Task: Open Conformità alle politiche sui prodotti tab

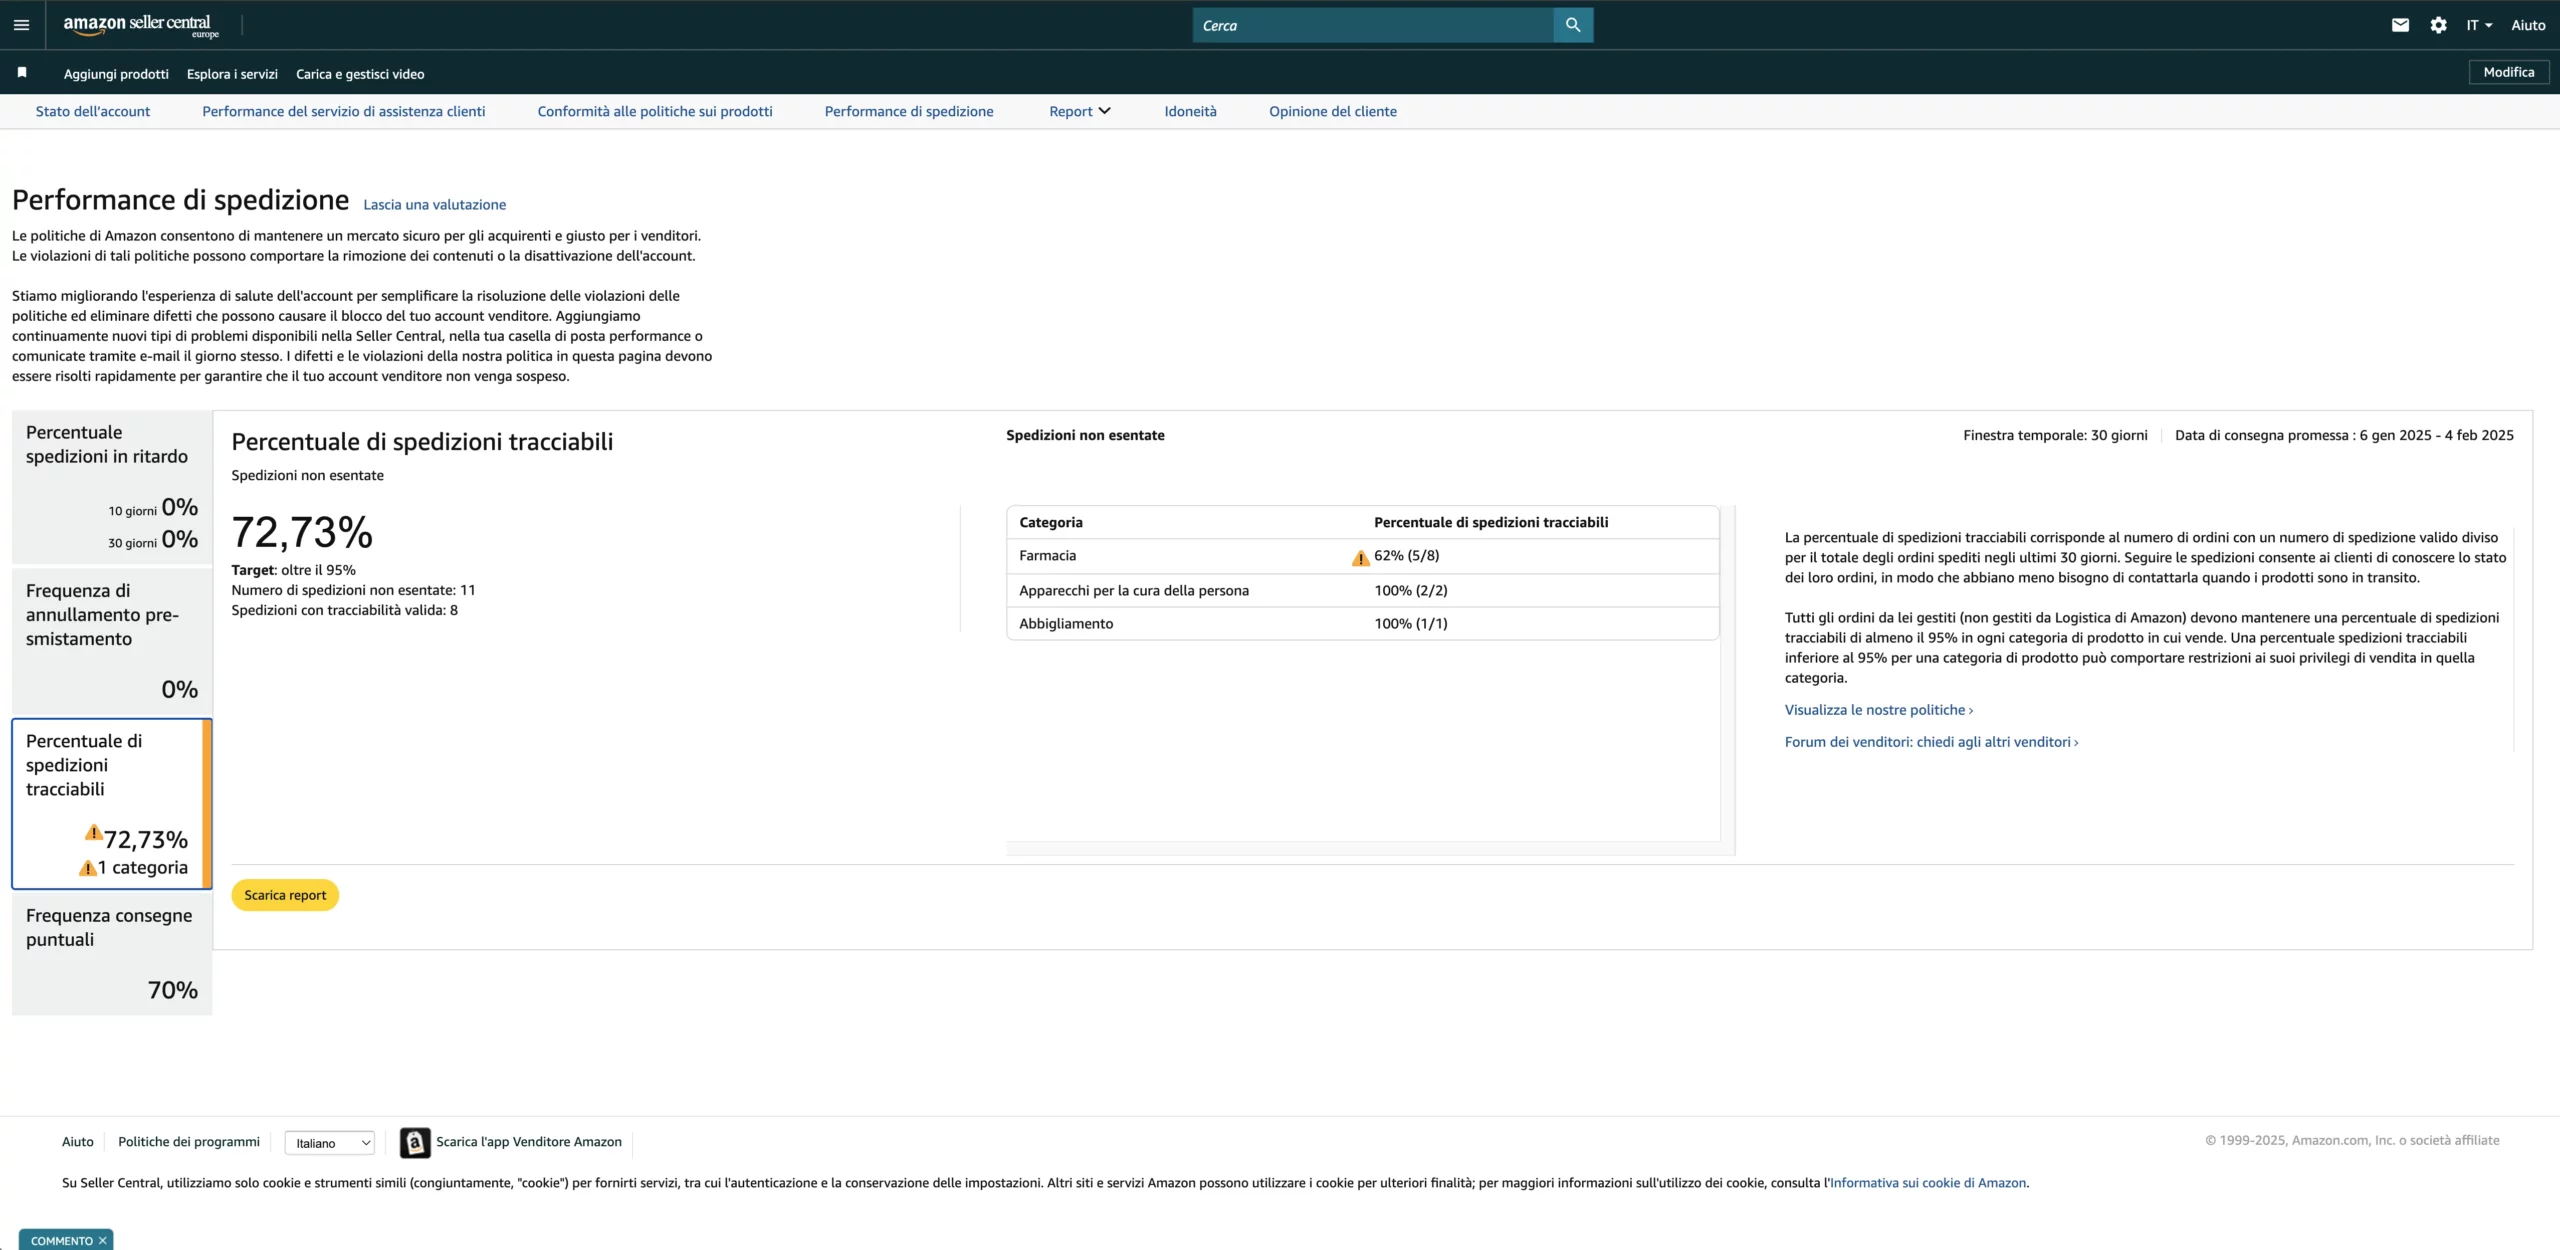Action: (x=655, y=111)
